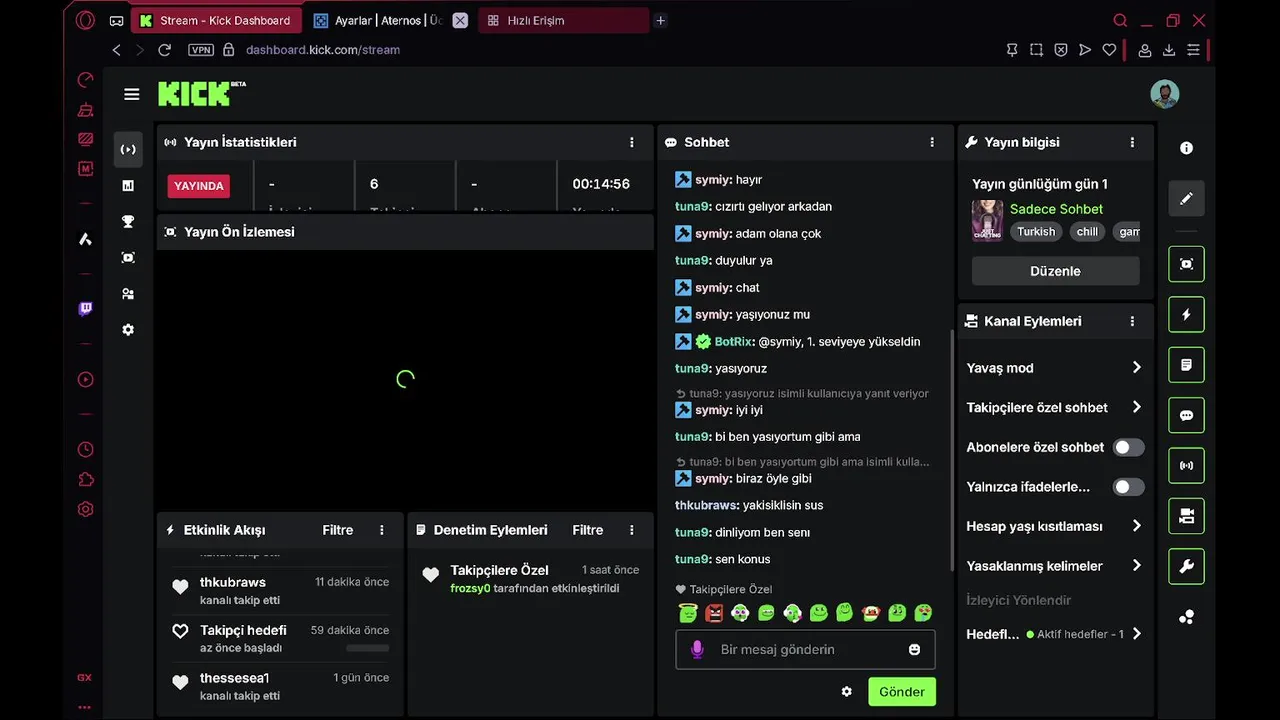The width and height of the screenshot is (1280, 720).
Task: Open community people icon in Kick sidebar
Action: pos(128,294)
